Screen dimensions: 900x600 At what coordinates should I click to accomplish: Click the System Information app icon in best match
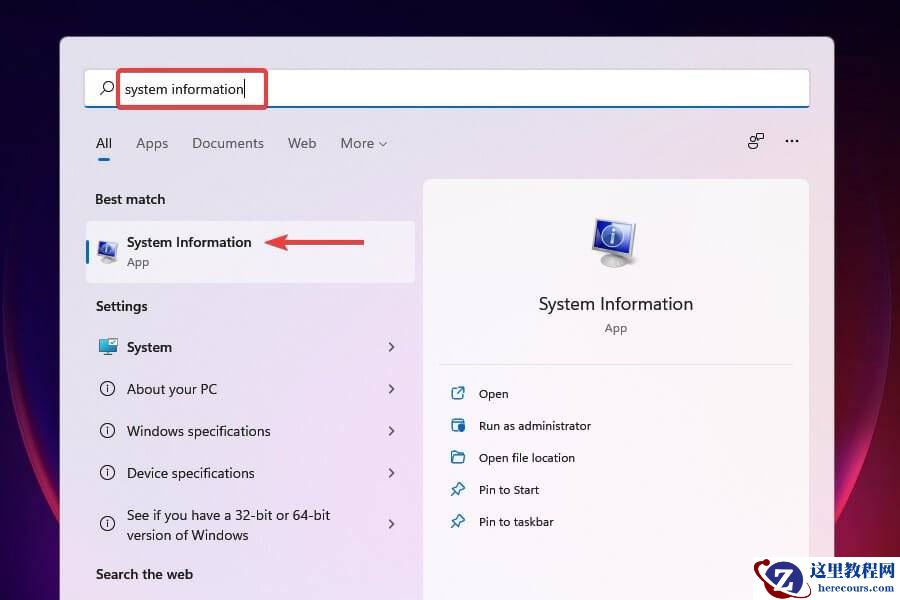coord(107,251)
